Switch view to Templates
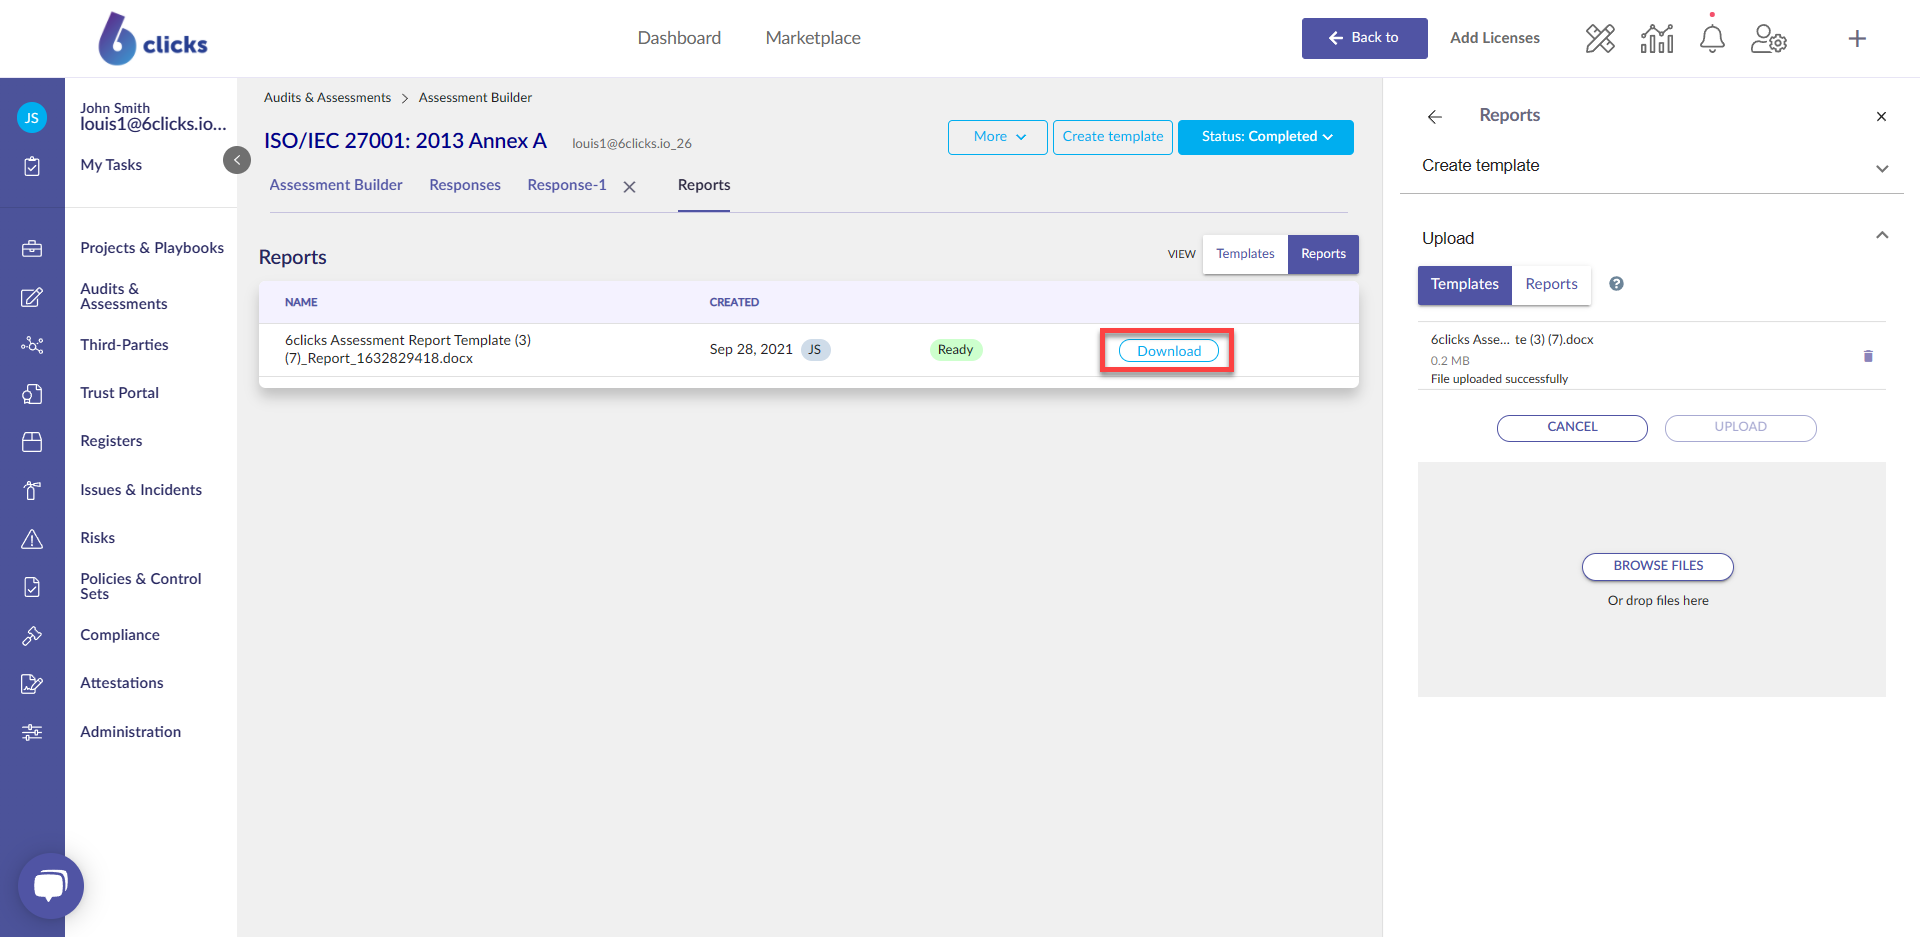This screenshot has height=937, width=1920. pyautogui.click(x=1245, y=254)
